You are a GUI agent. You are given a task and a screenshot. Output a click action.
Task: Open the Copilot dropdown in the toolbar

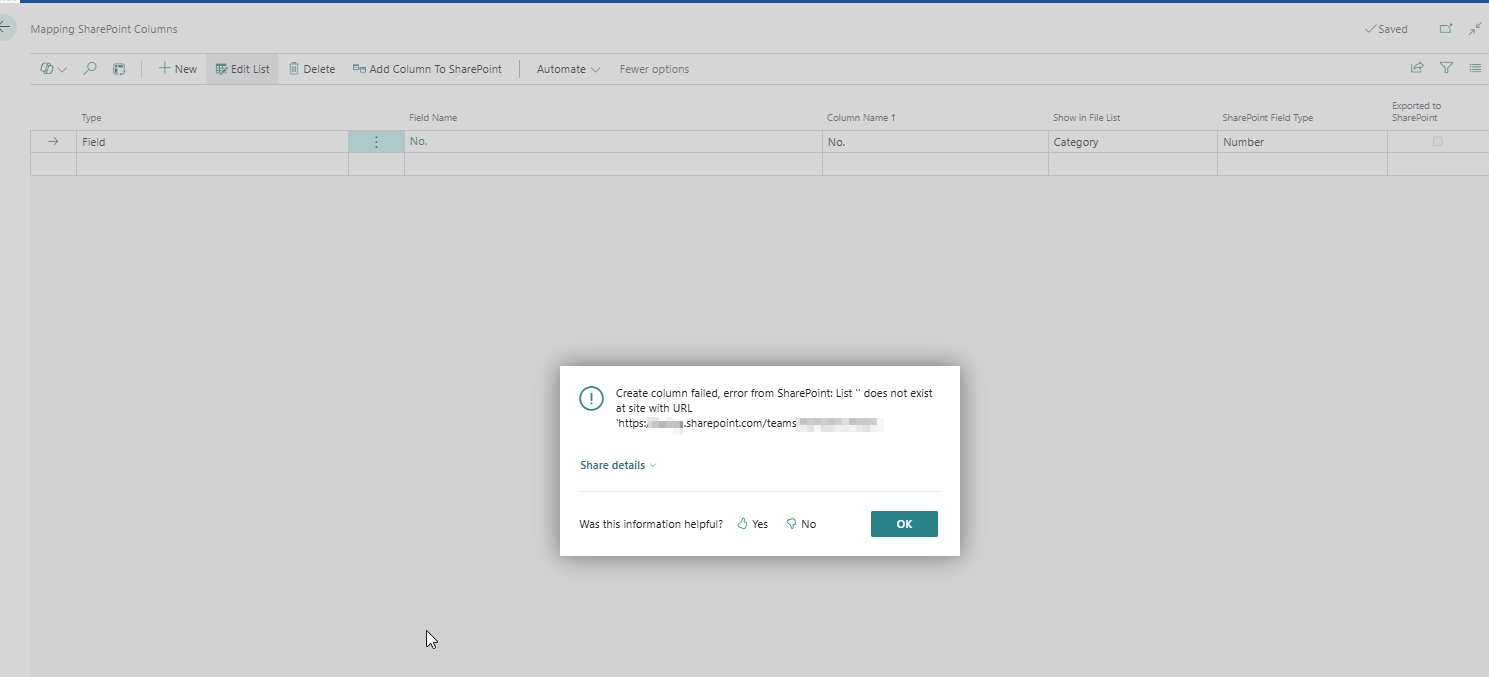[54, 69]
